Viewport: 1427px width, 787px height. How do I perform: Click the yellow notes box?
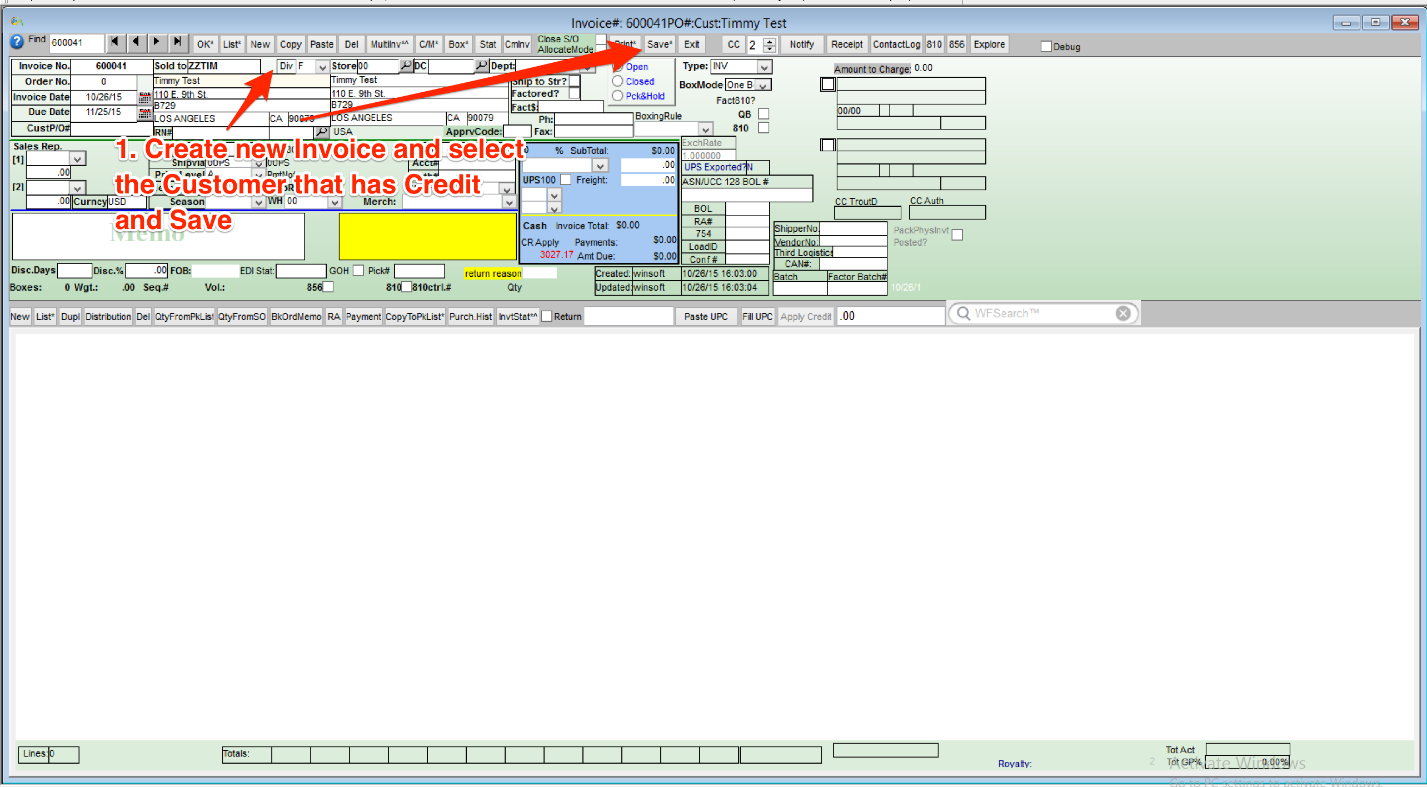428,236
